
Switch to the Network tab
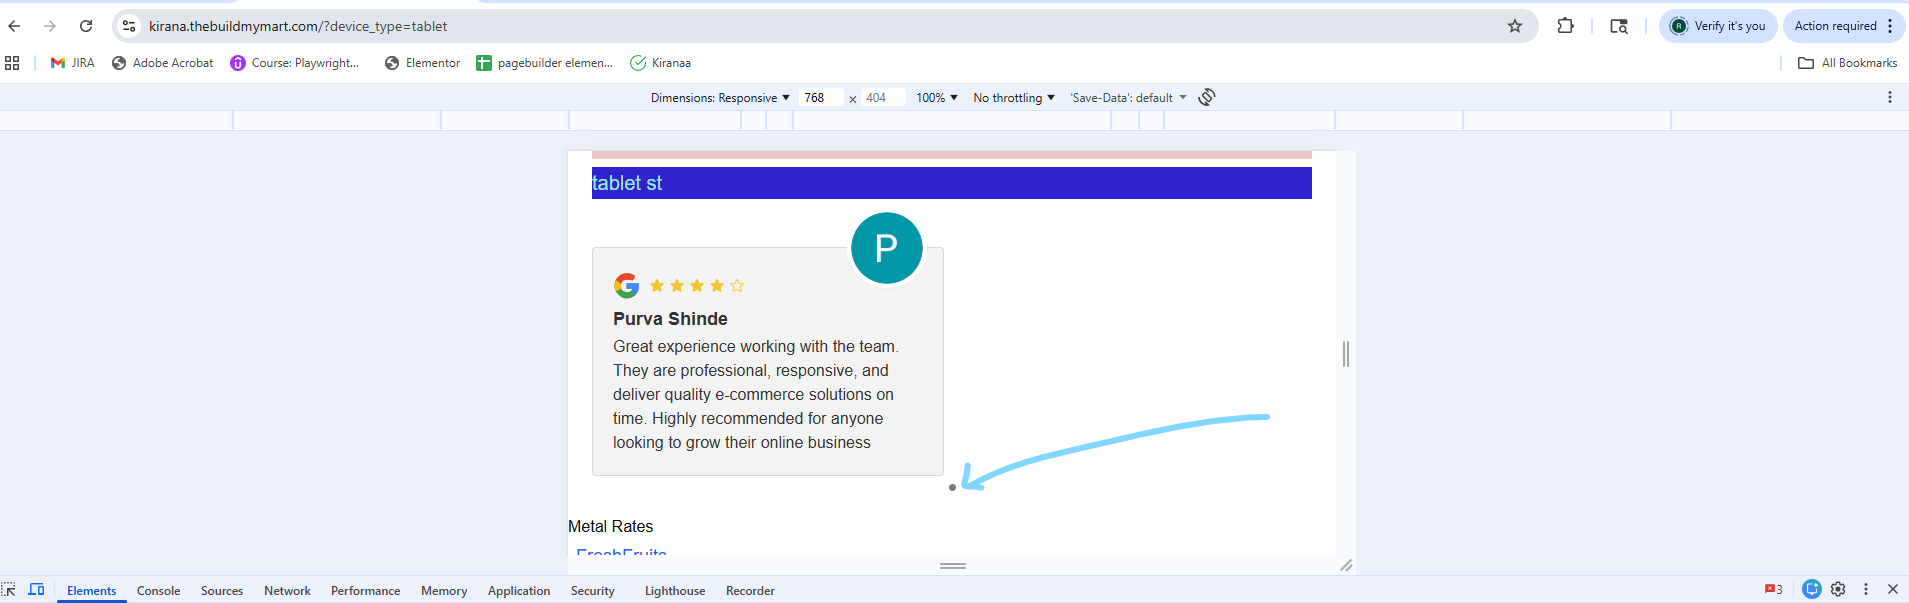pos(287,591)
